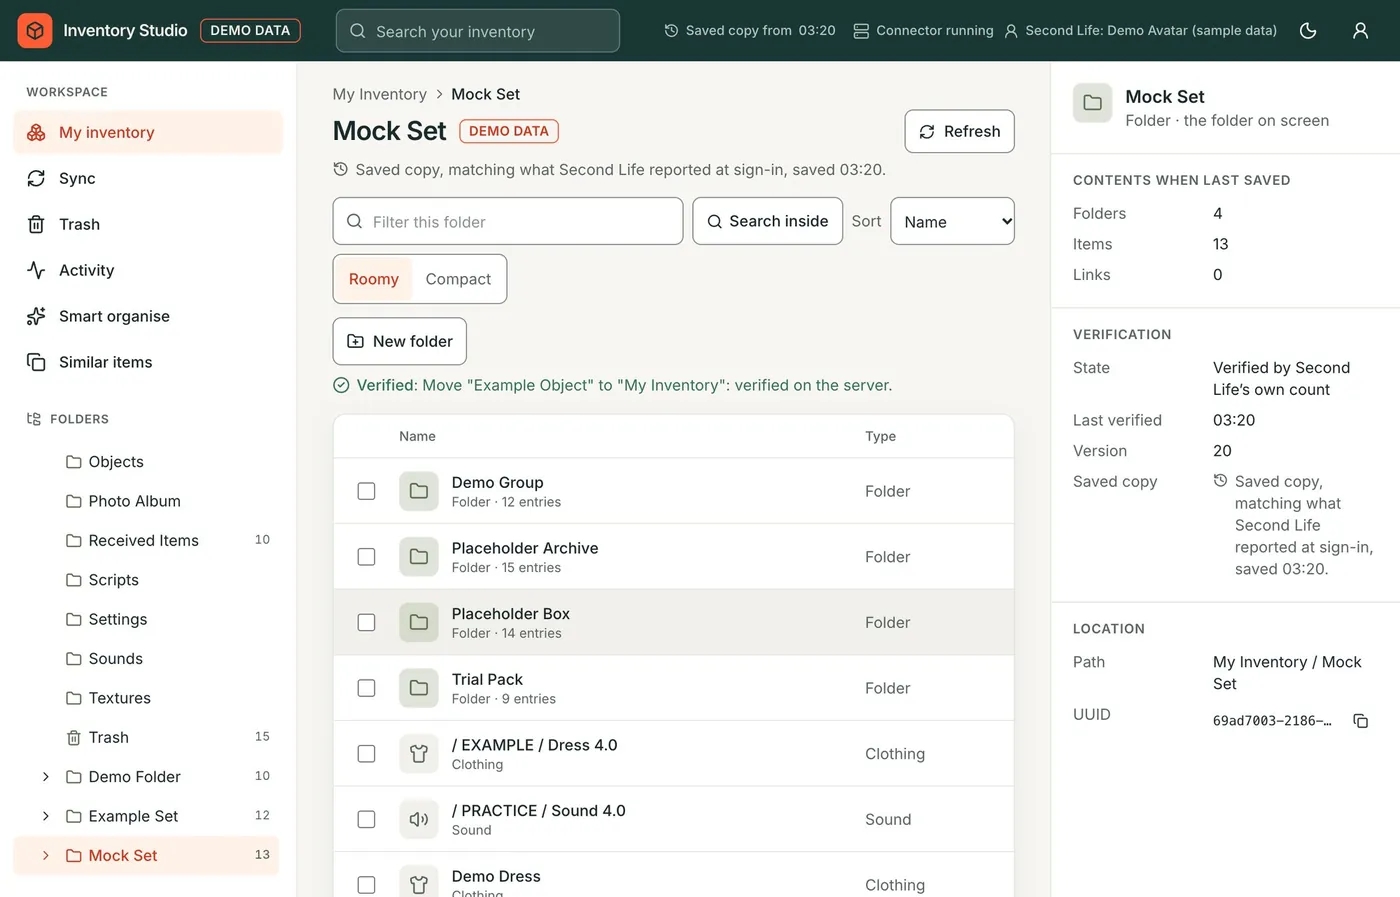Screen dimensions: 1400x897
Task: Navigate to My Inventory breadcrumb link
Action: click(380, 94)
